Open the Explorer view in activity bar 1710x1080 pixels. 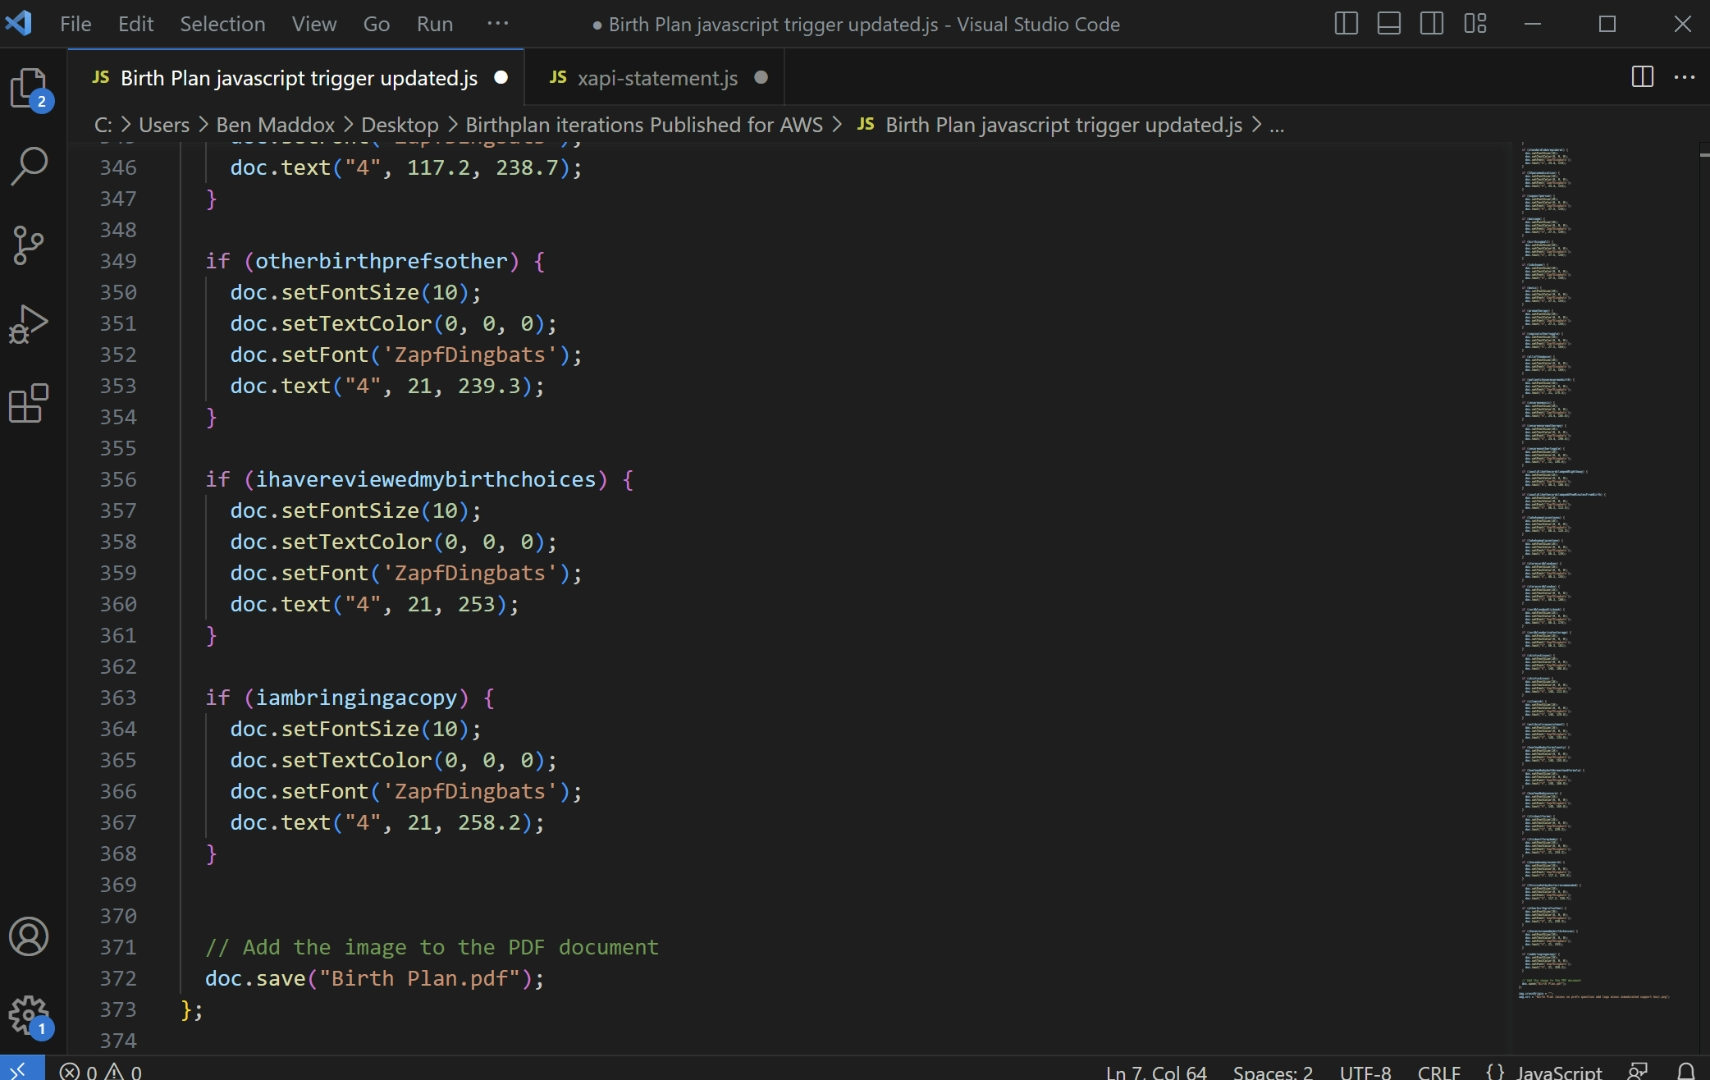29,89
